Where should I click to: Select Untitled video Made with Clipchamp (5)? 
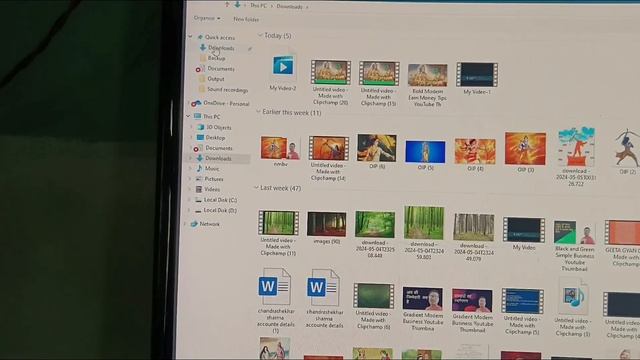(x=522, y=301)
